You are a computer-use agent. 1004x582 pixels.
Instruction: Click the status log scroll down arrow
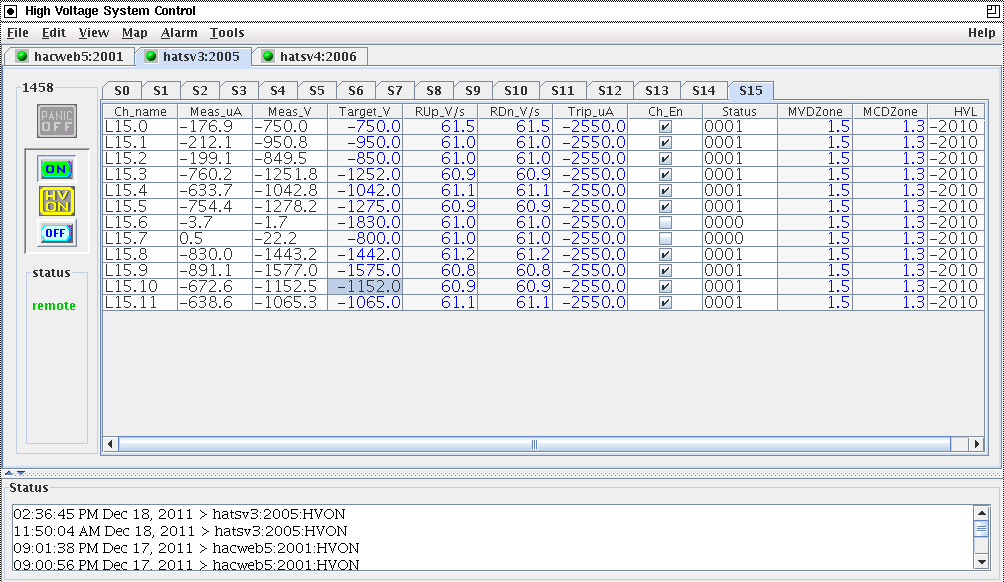981,562
